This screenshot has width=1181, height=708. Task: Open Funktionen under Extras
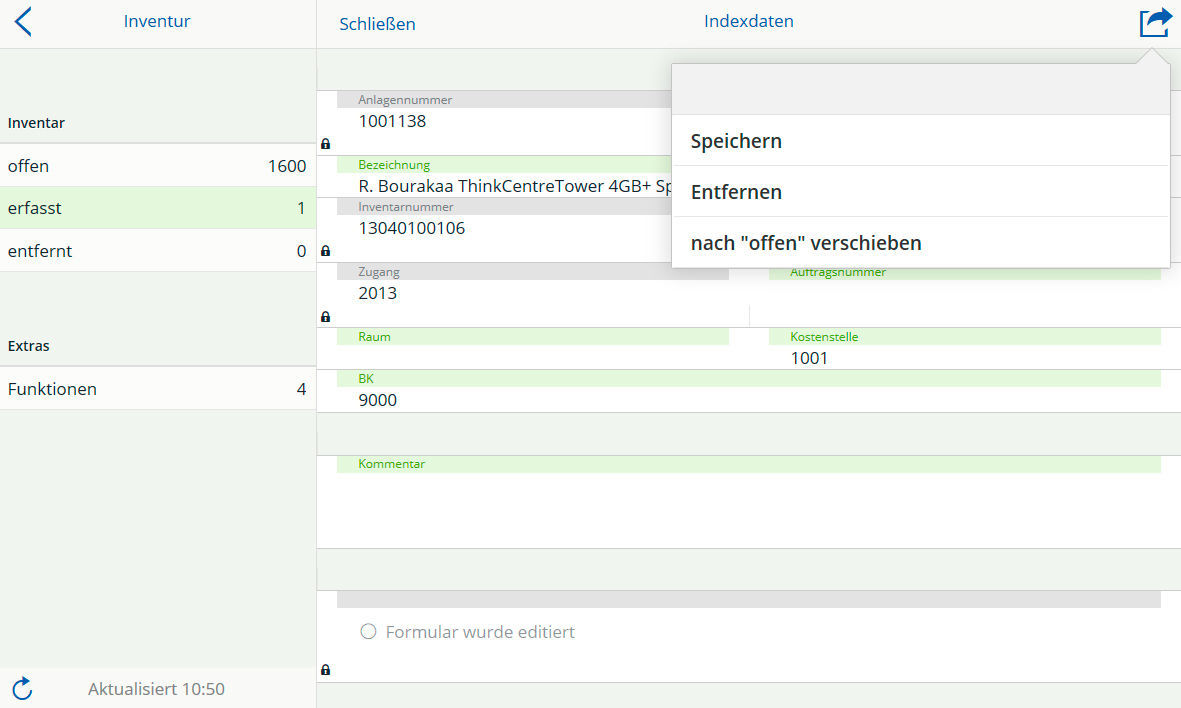(157, 389)
